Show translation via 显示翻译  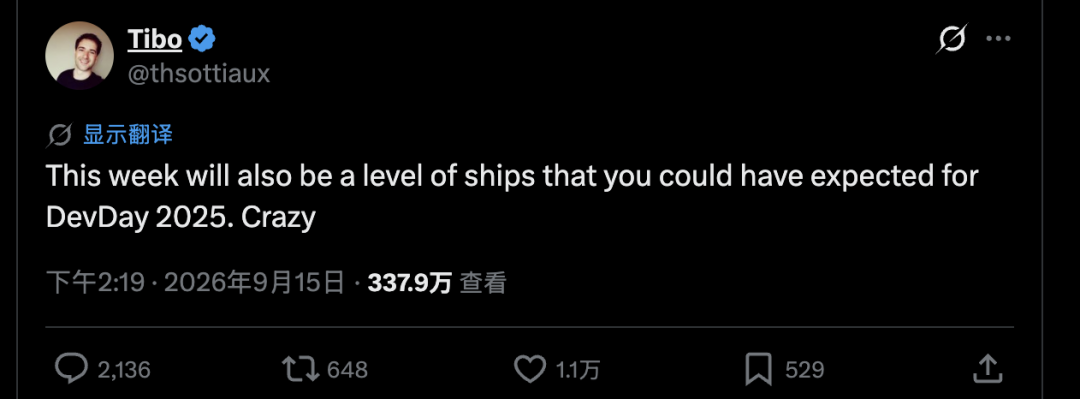pos(127,135)
